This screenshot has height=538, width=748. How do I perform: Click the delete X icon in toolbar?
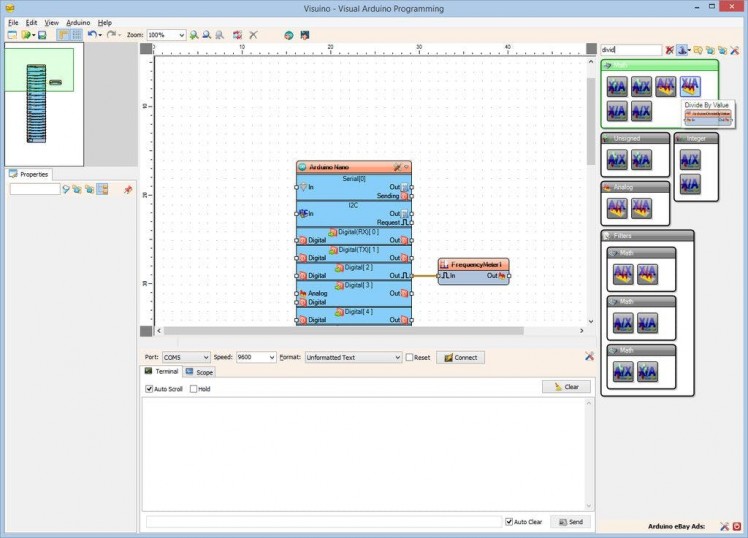pos(253,35)
